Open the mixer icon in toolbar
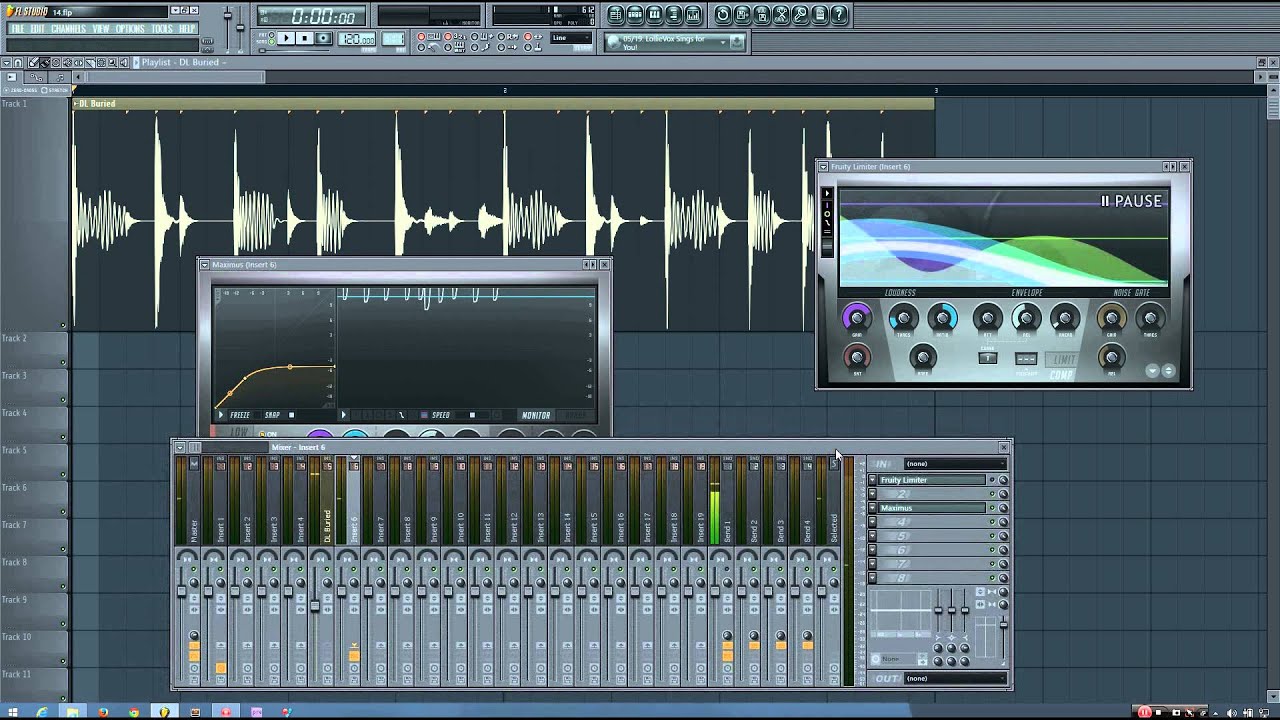This screenshot has width=1280, height=720. point(693,15)
